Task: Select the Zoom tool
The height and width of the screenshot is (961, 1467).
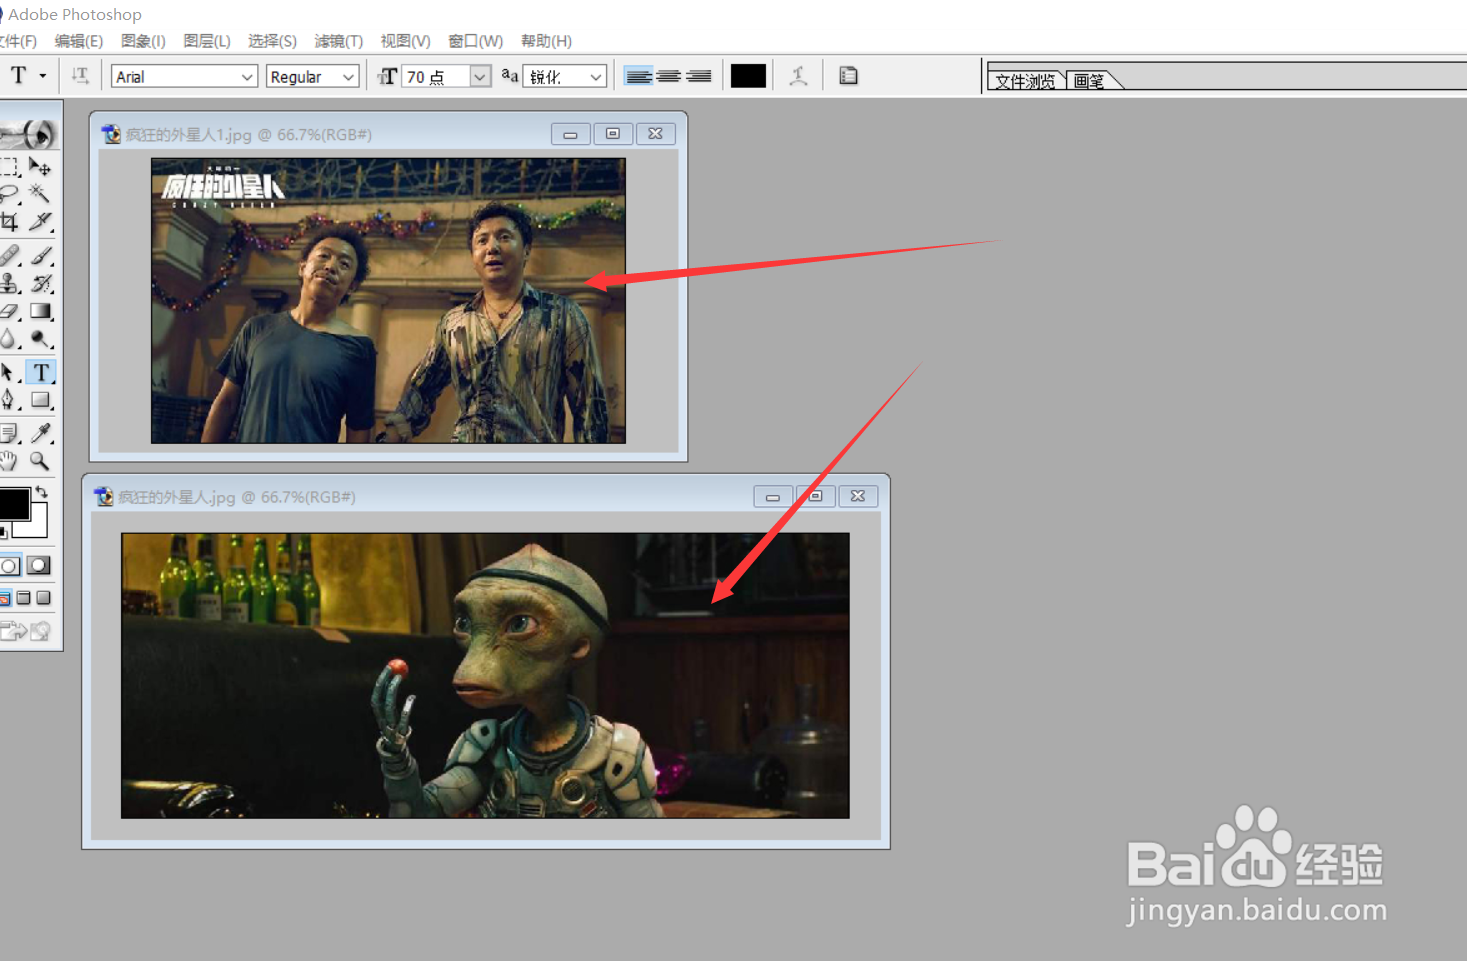Action: coord(40,461)
